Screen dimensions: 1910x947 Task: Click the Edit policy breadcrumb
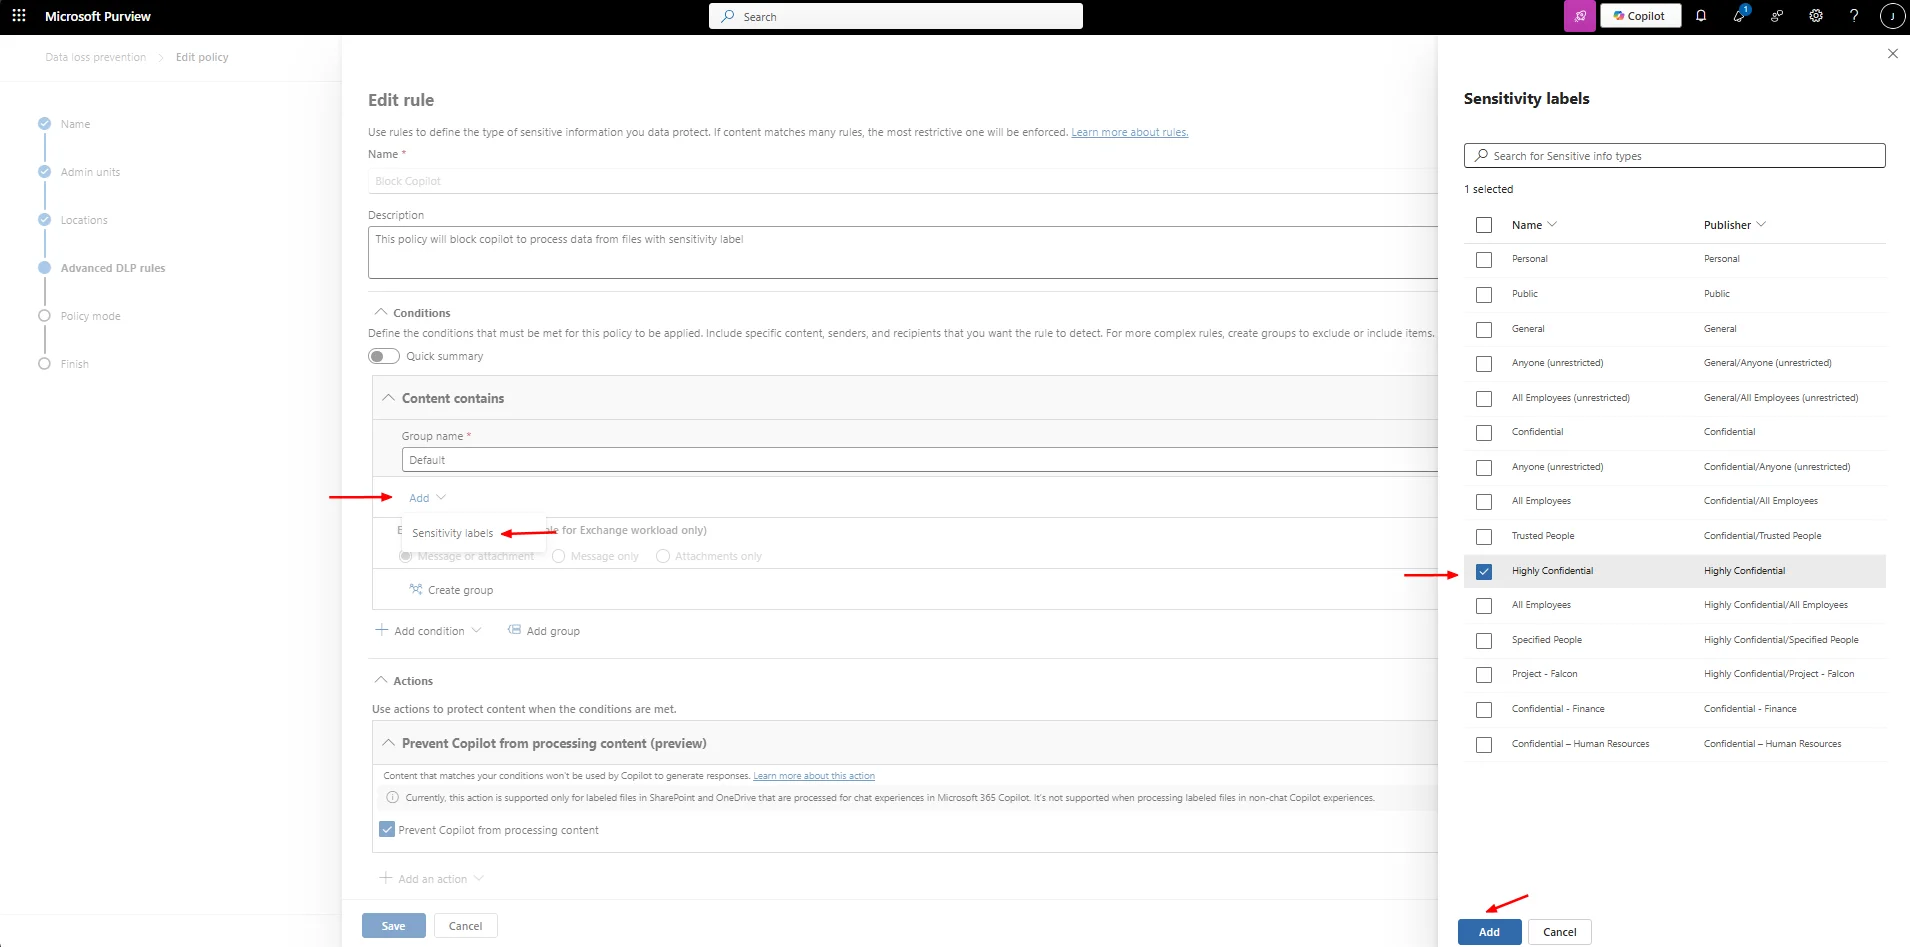click(202, 57)
